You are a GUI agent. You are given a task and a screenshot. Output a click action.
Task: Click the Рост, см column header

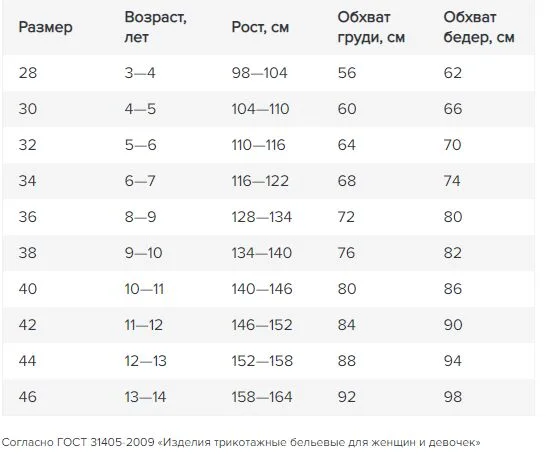point(260,27)
